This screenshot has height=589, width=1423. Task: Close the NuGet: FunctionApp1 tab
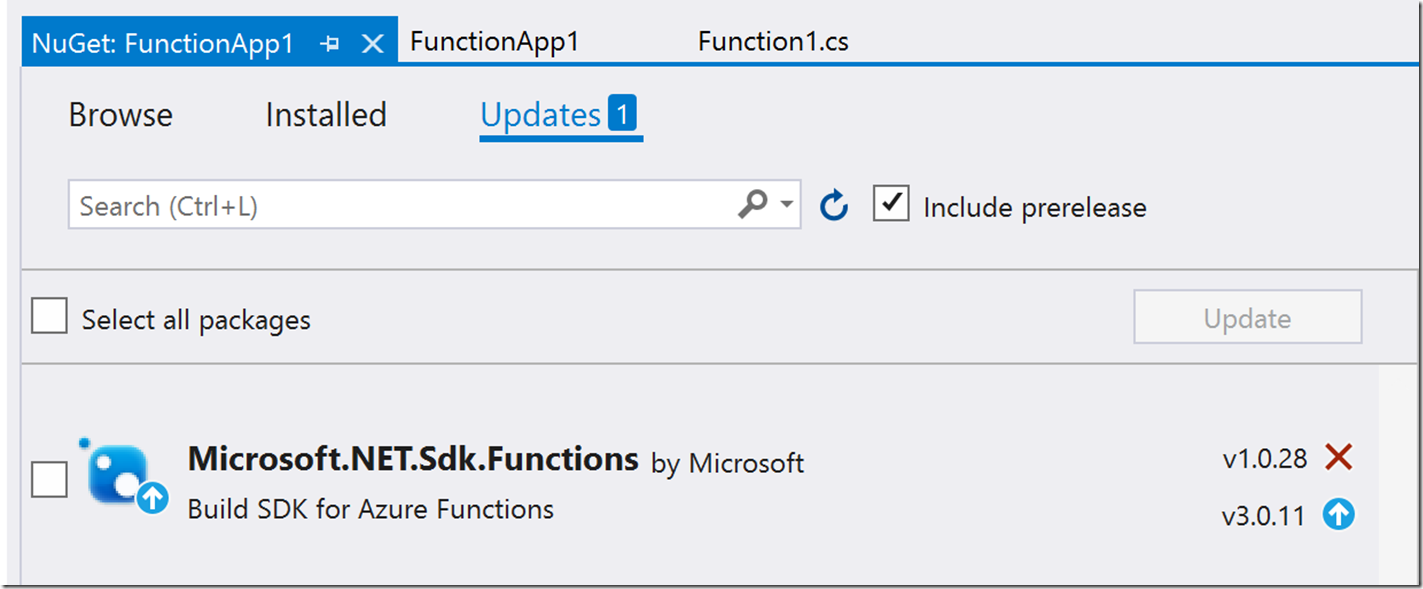372,43
